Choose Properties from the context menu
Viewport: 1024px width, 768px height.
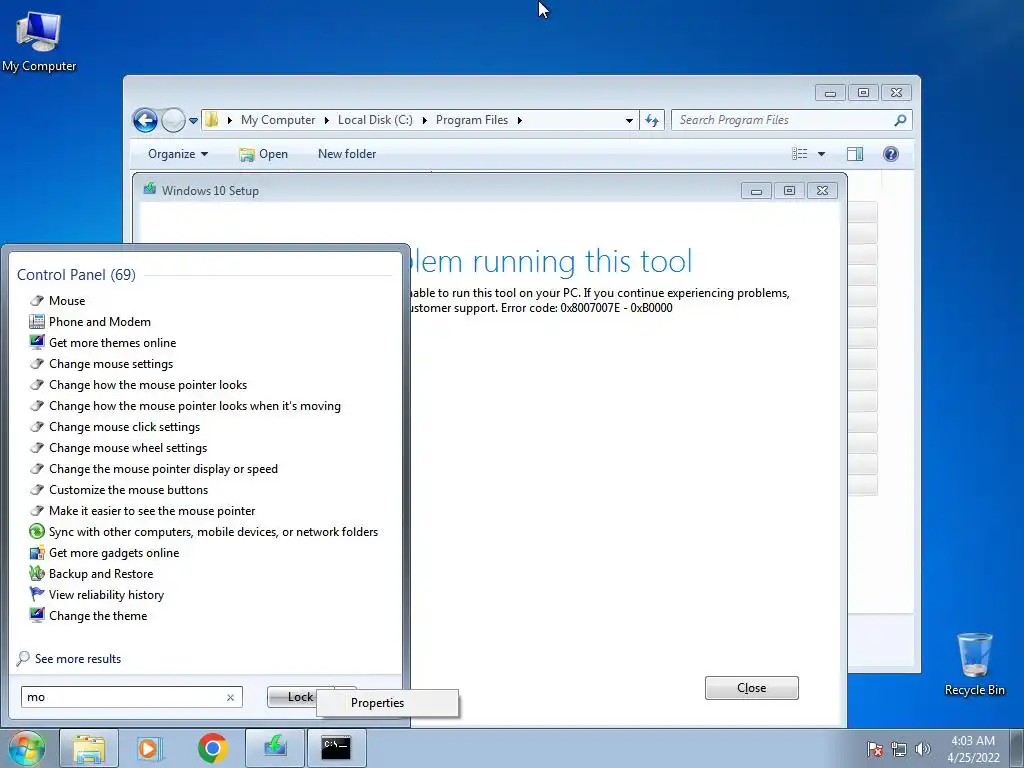[x=387, y=703]
